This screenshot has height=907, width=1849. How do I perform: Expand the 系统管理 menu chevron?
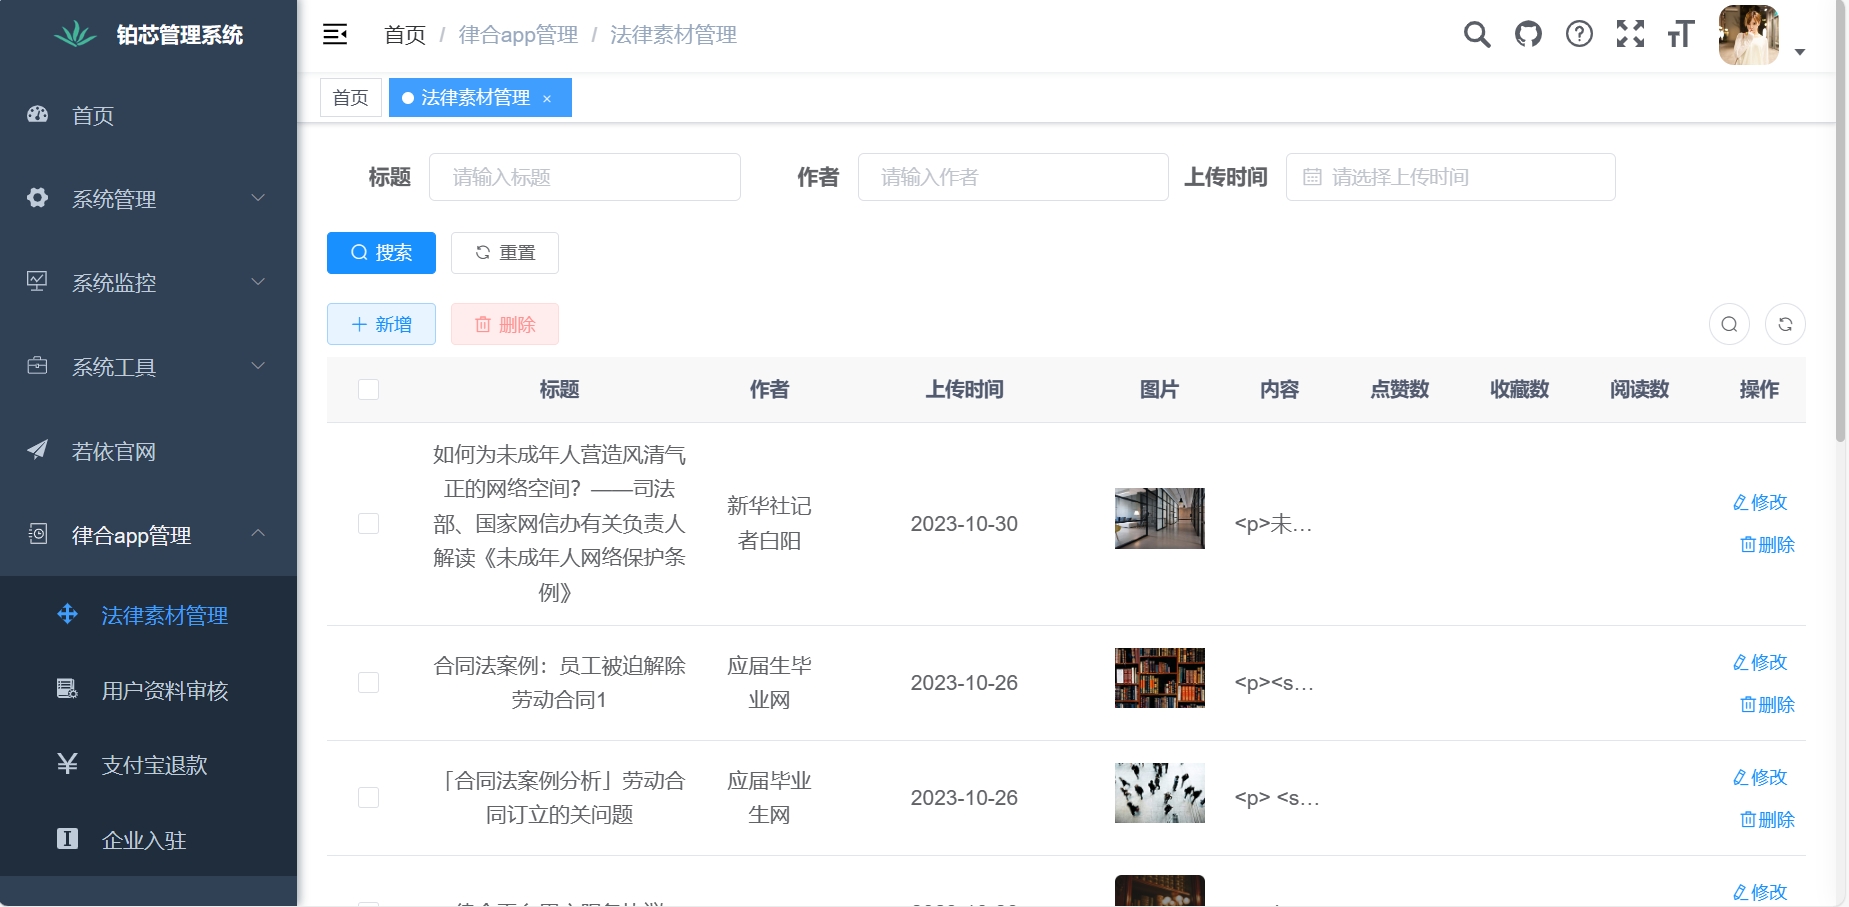tap(258, 198)
